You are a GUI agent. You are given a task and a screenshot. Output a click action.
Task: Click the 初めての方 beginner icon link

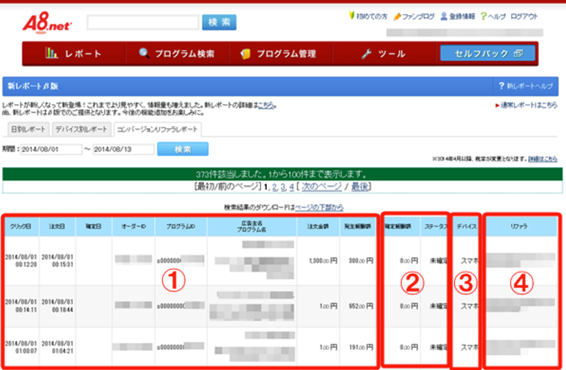click(x=368, y=16)
